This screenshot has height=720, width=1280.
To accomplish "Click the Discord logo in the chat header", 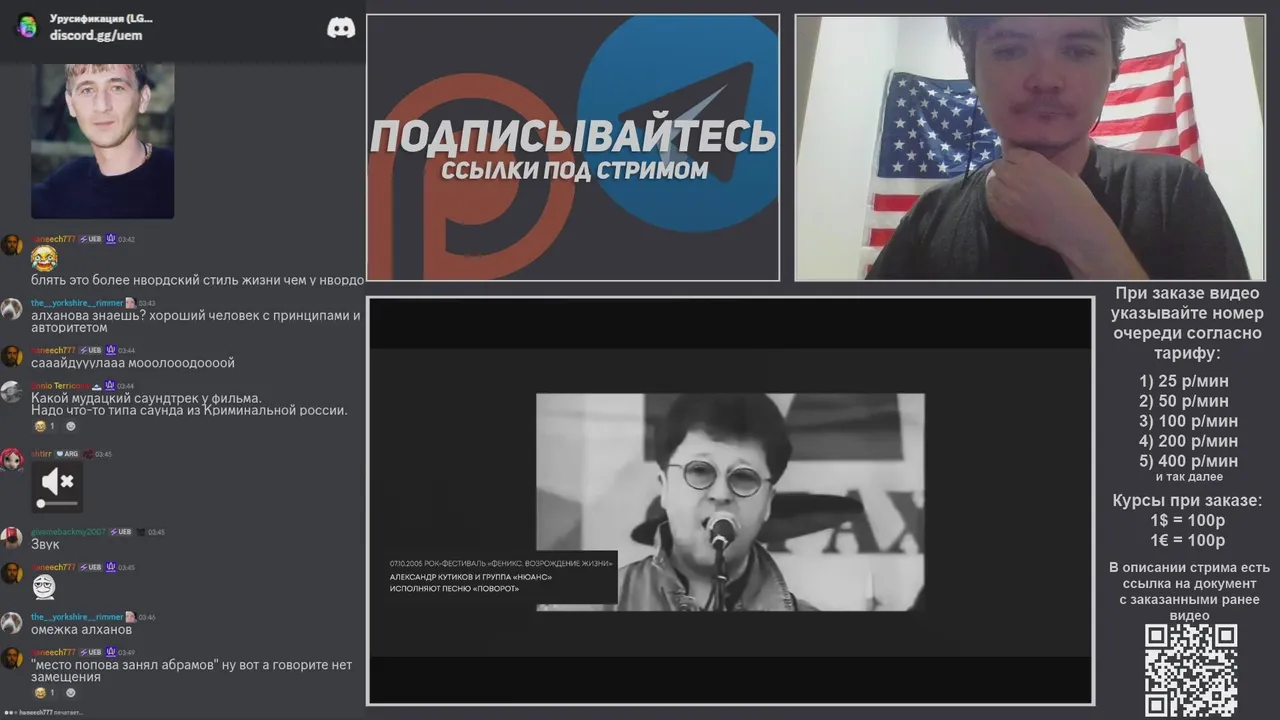I will tap(341, 28).
